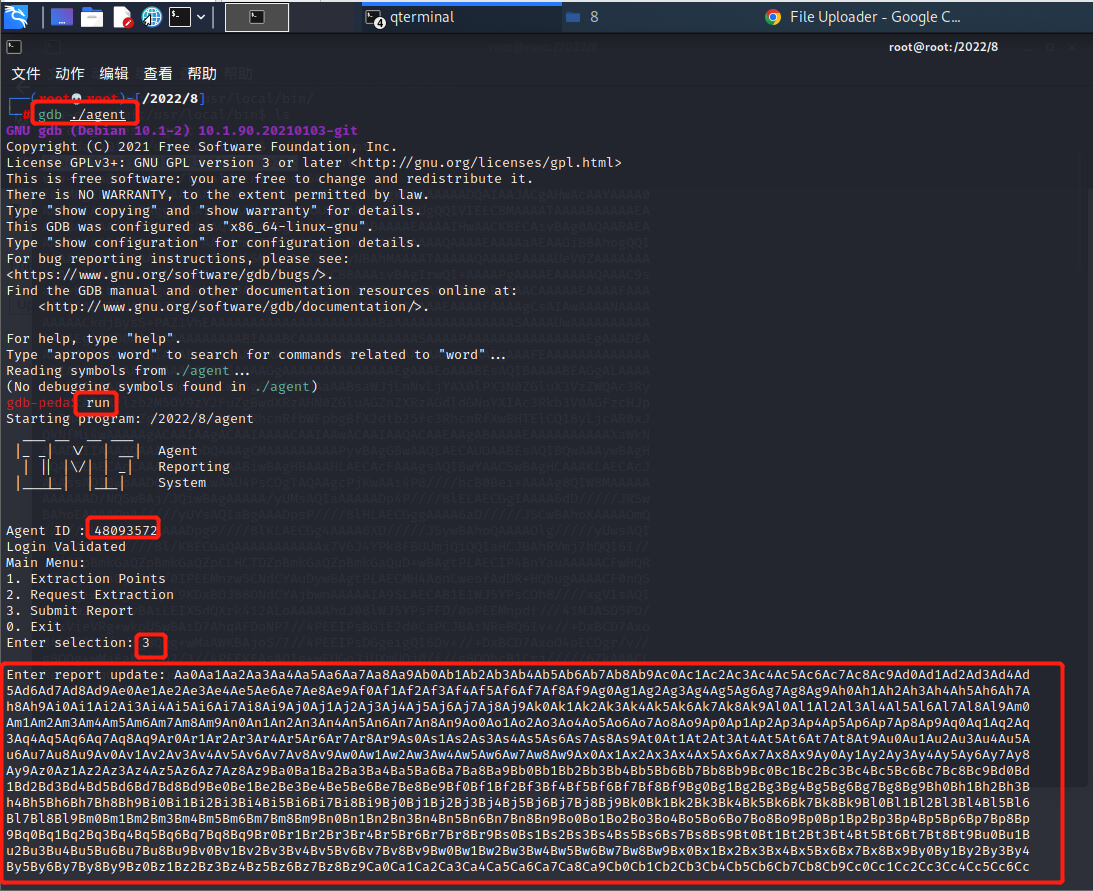
Task: Click 'Agent Reporting System' banner text
Action: pyautogui.click(x=193, y=466)
